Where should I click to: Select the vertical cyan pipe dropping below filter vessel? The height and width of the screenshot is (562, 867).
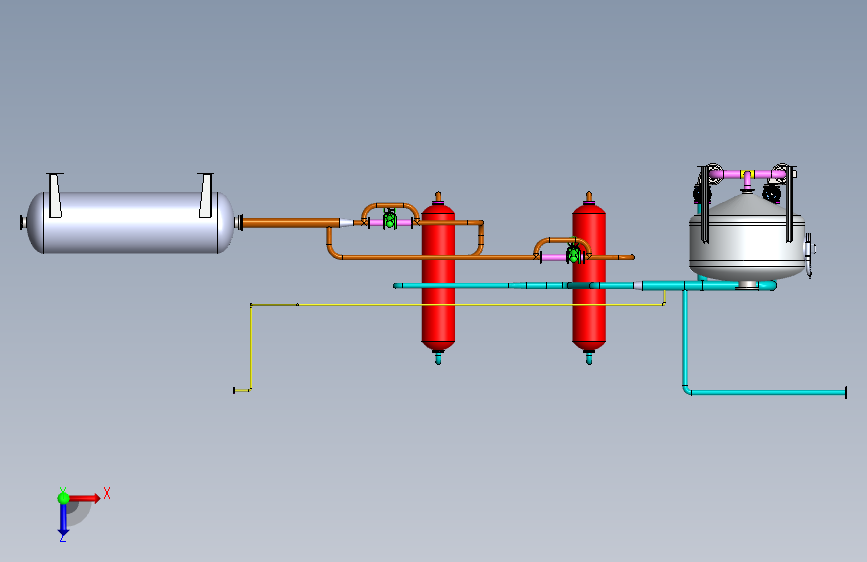pos(685,337)
